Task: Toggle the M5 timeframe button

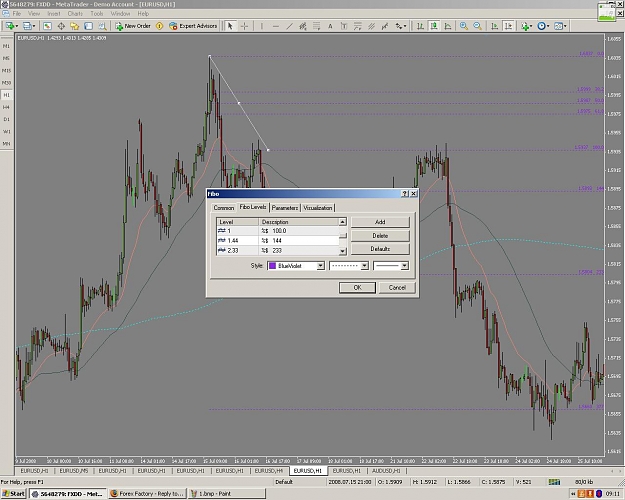Action: pos(6,58)
